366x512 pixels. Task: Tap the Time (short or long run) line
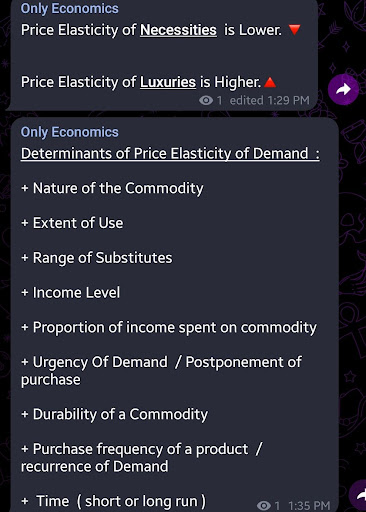tap(114, 501)
